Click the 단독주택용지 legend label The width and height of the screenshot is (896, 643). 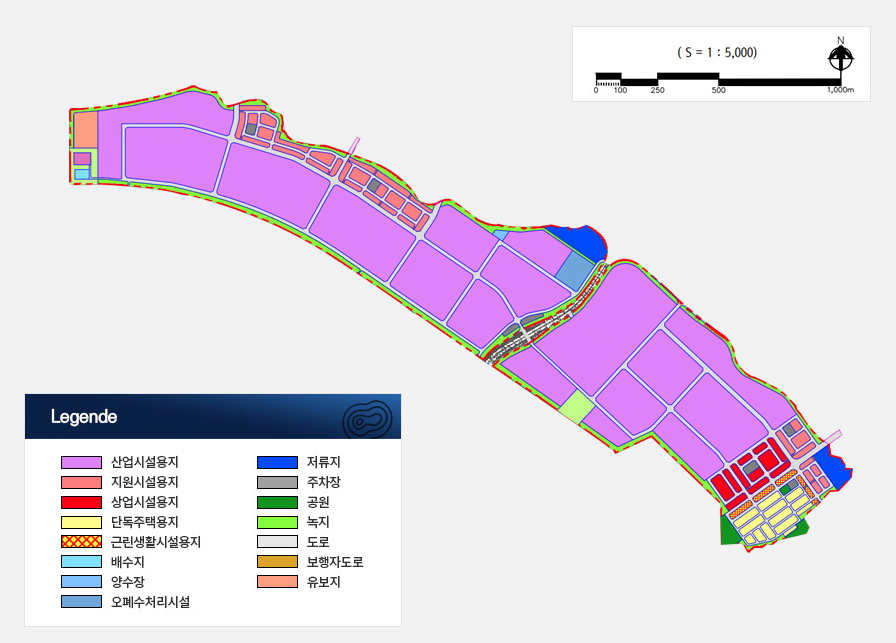(x=145, y=522)
